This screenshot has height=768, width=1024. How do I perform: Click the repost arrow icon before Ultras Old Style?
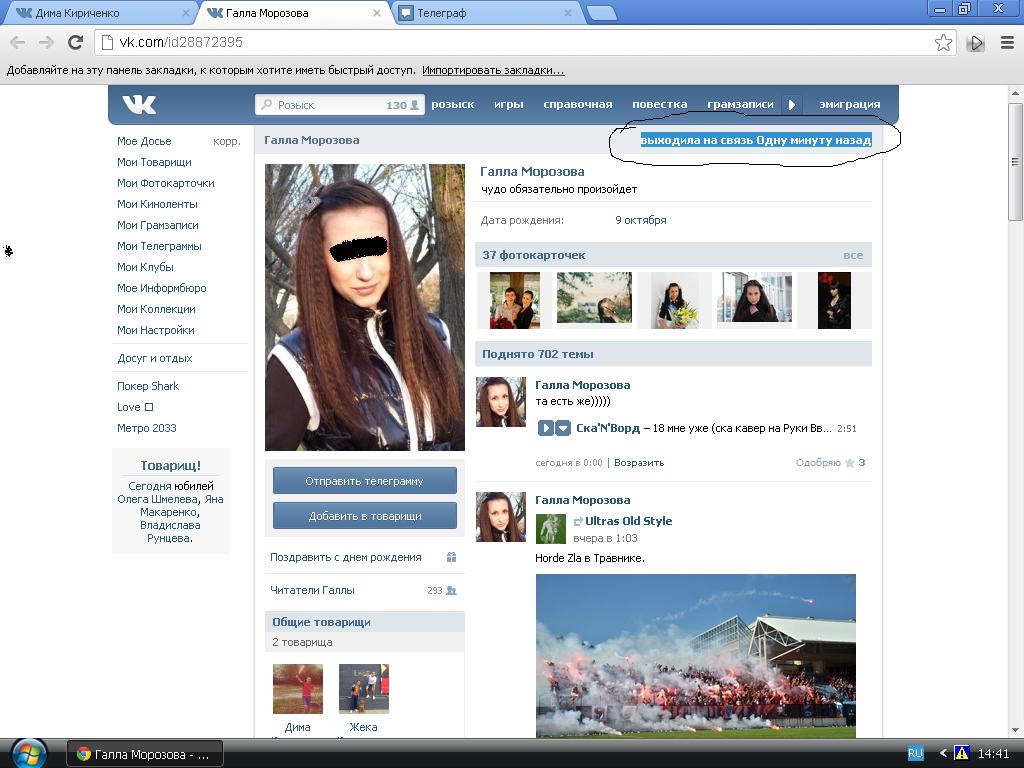tap(578, 521)
